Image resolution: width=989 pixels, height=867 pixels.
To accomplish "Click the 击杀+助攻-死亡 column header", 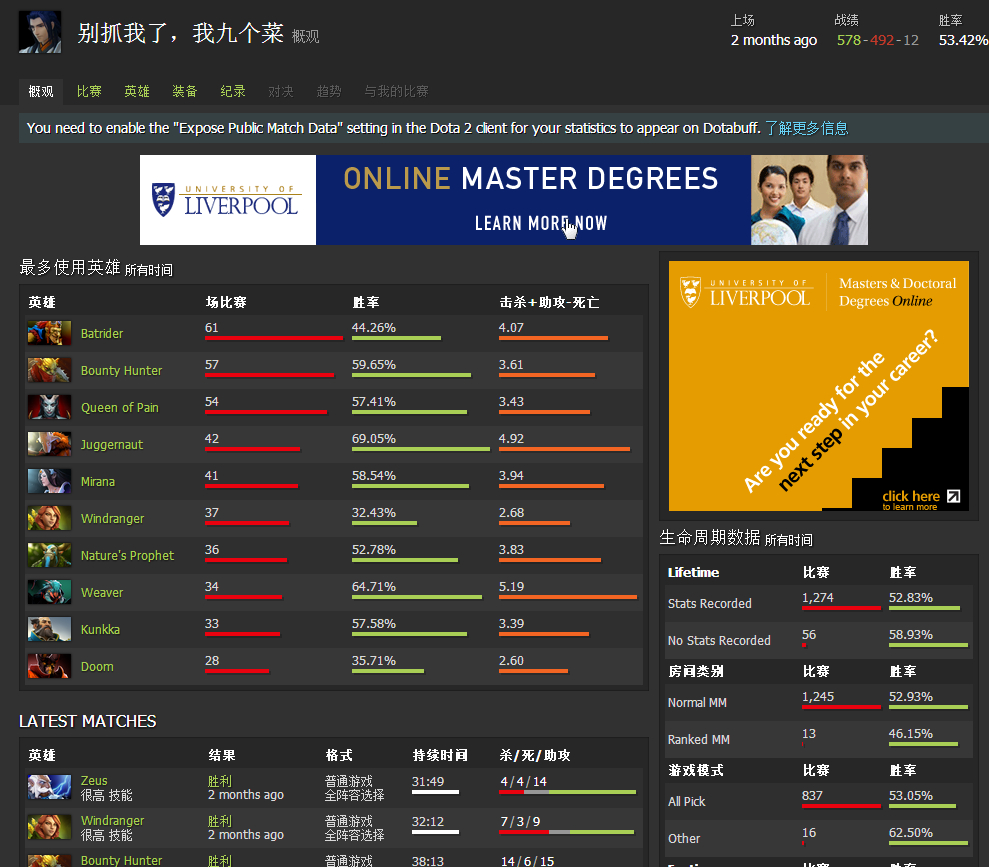I will [x=549, y=303].
